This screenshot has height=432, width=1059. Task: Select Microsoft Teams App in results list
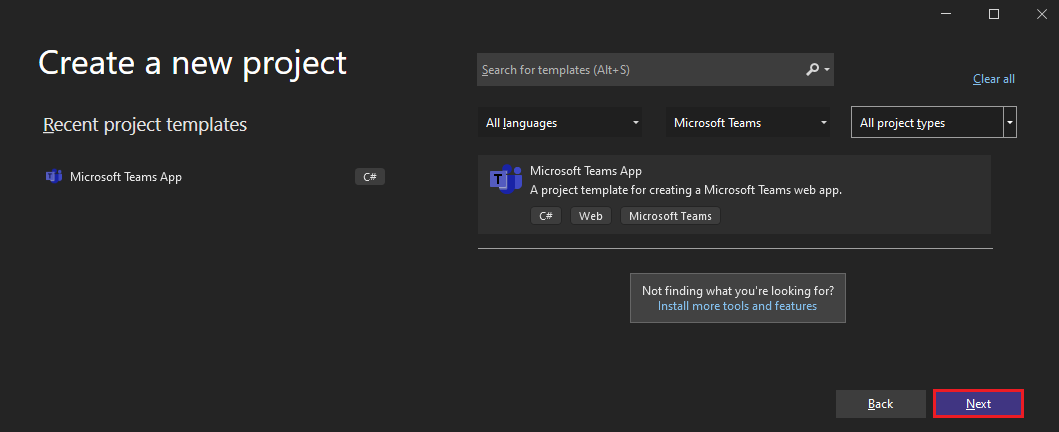click(734, 194)
